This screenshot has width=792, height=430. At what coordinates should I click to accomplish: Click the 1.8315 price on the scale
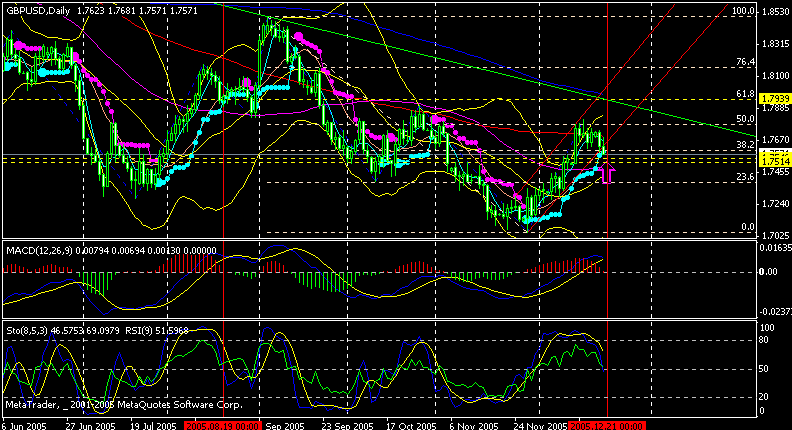pyautogui.click(x=776, y=44)
